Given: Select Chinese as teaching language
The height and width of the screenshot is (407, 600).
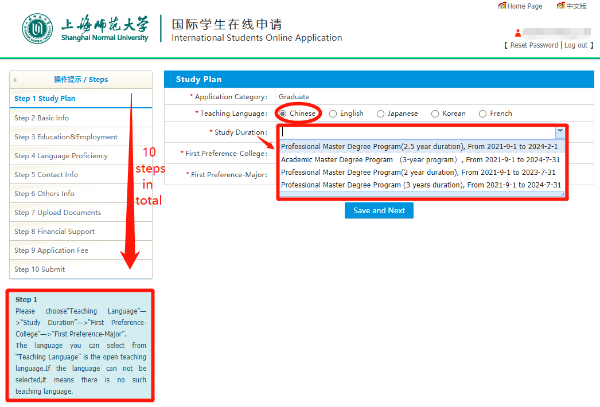Looking at the screenshot, I should (x=285, y=114).
